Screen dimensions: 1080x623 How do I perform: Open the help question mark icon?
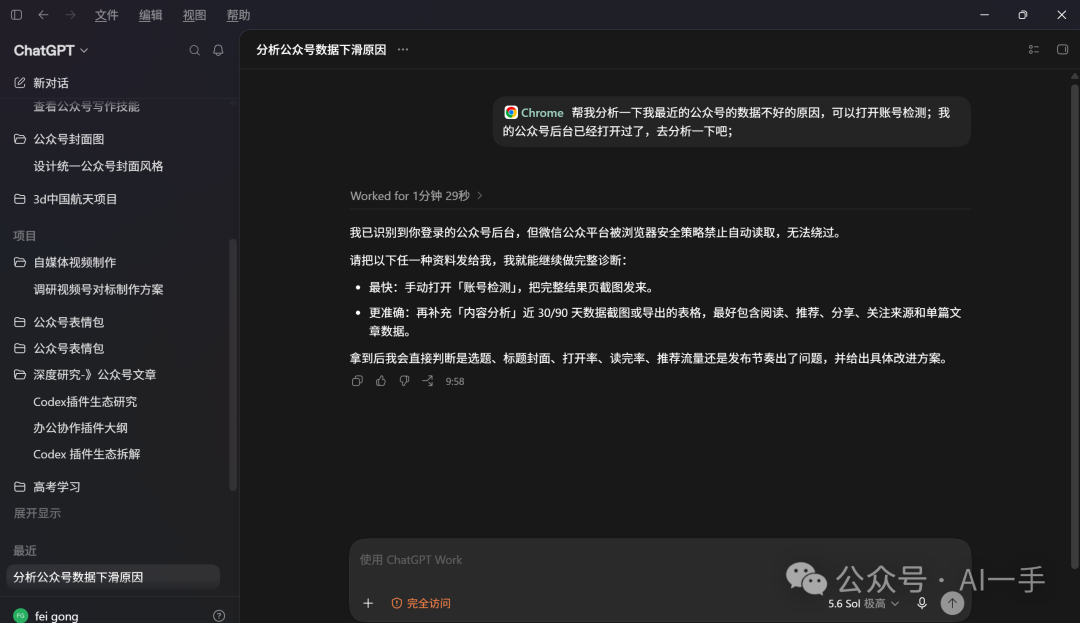[219, 615]
